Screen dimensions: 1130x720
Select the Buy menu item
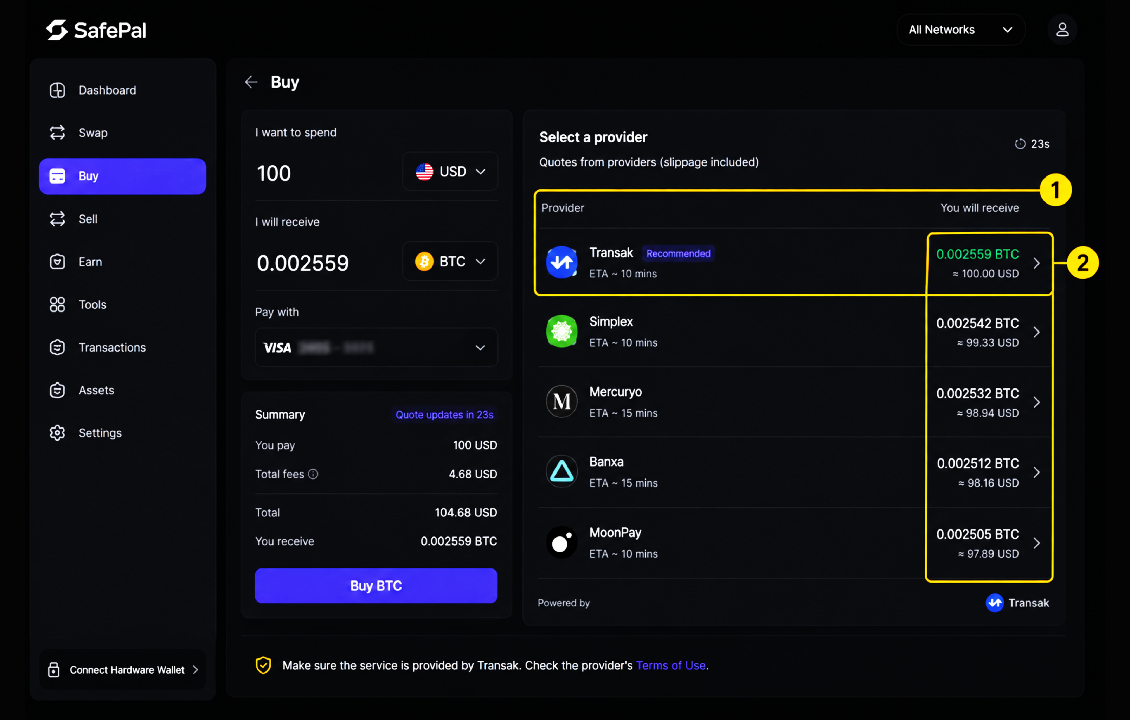click(123, 176)
